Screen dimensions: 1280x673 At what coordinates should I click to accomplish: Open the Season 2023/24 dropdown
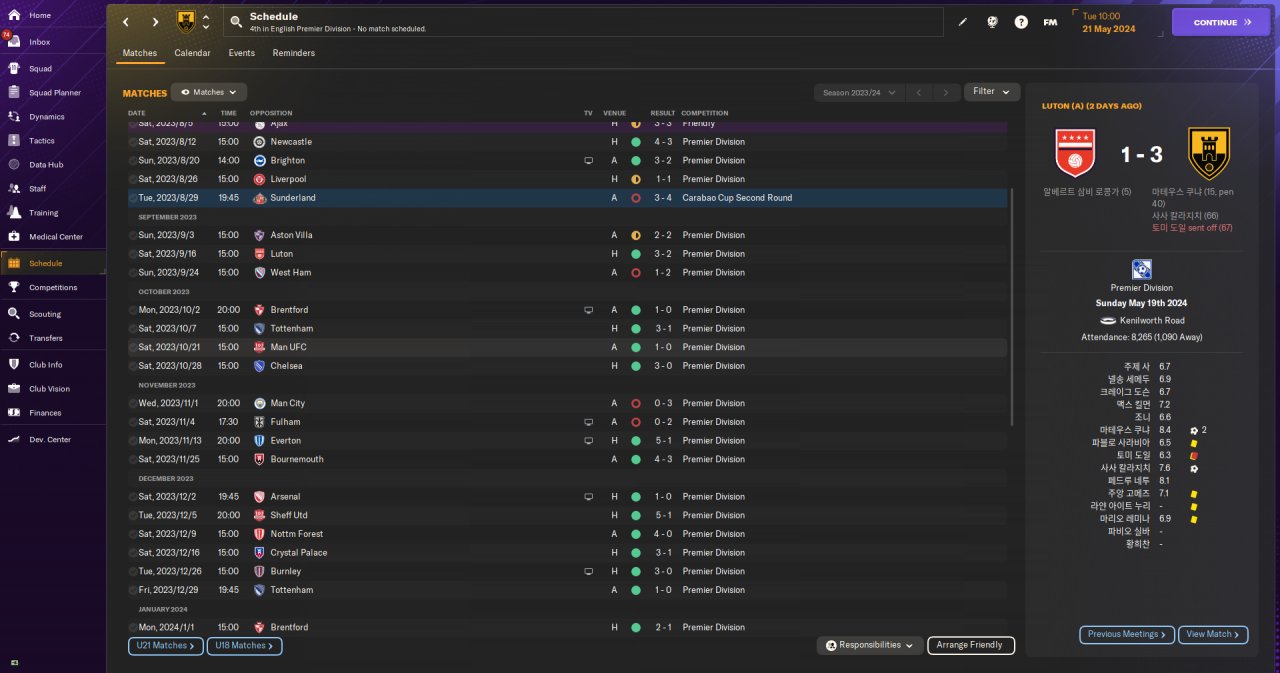858,93
